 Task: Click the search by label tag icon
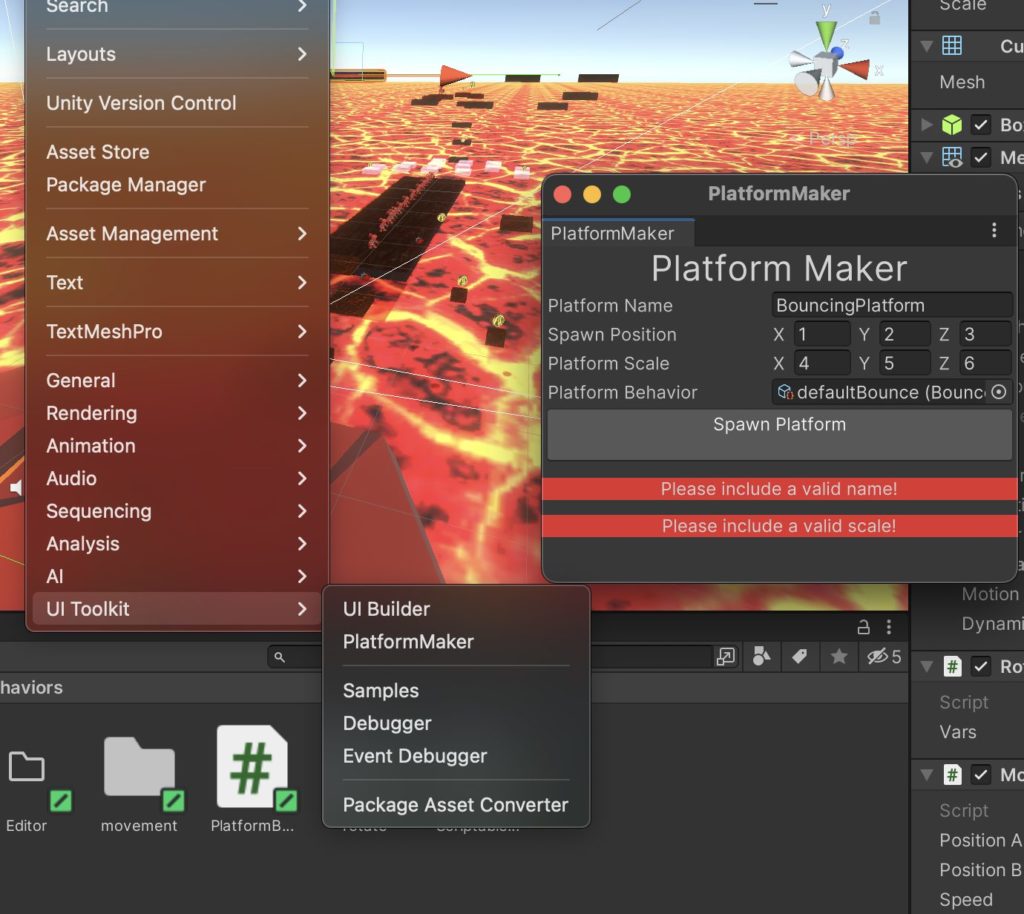coord(799,656)
